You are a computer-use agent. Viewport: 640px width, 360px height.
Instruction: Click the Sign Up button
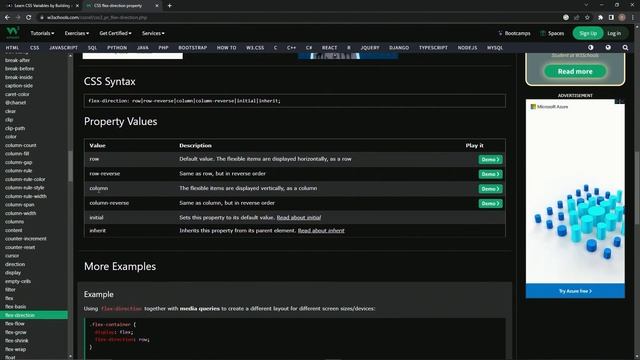coord(588,33)
